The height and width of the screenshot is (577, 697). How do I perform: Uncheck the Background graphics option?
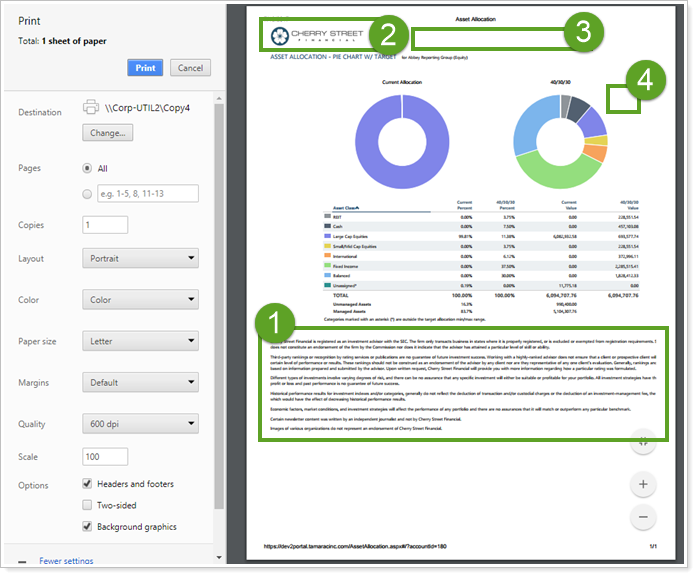pyautogui.click(x=88, y=527)
